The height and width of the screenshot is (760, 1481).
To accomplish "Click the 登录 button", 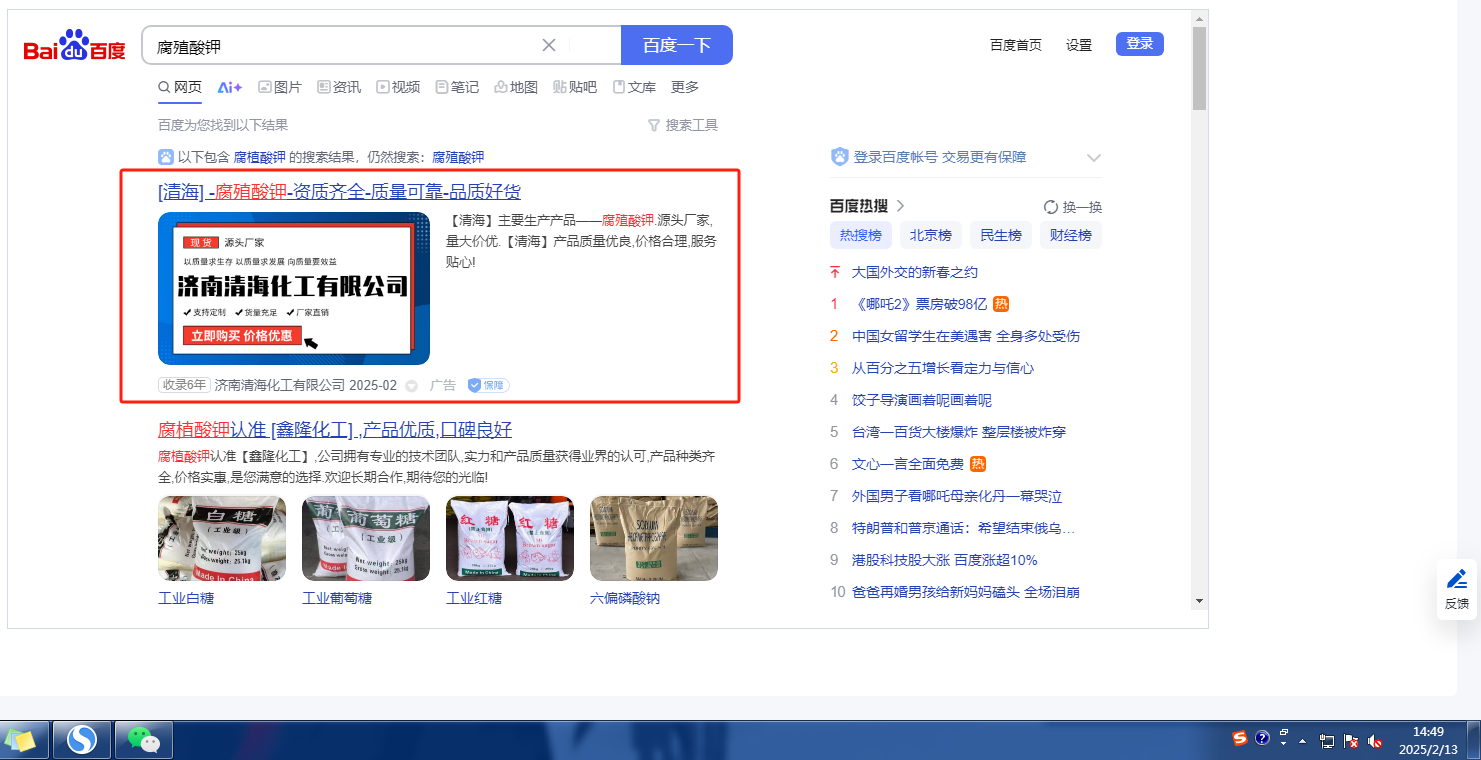I will pyautogui.click(x=1140, y=44).
